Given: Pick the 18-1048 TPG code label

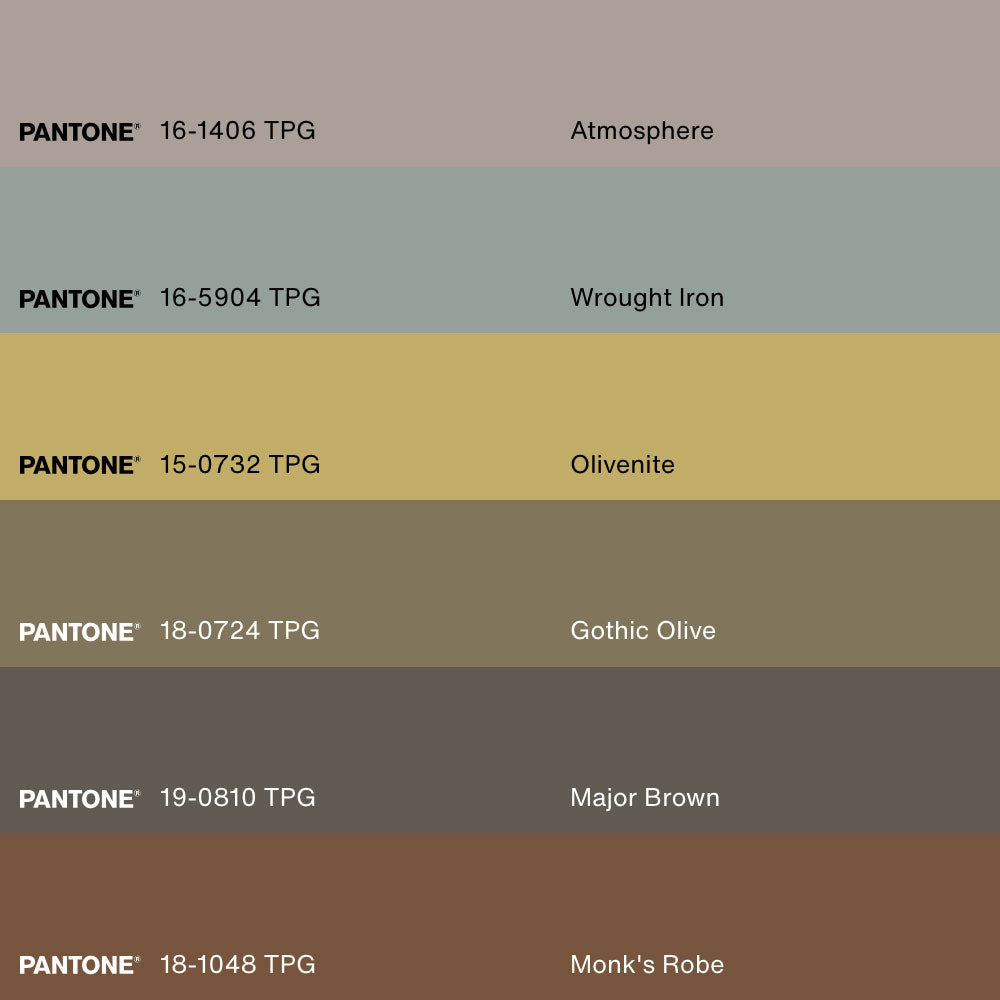Looking at the screenshot, I should coord(237,965).
